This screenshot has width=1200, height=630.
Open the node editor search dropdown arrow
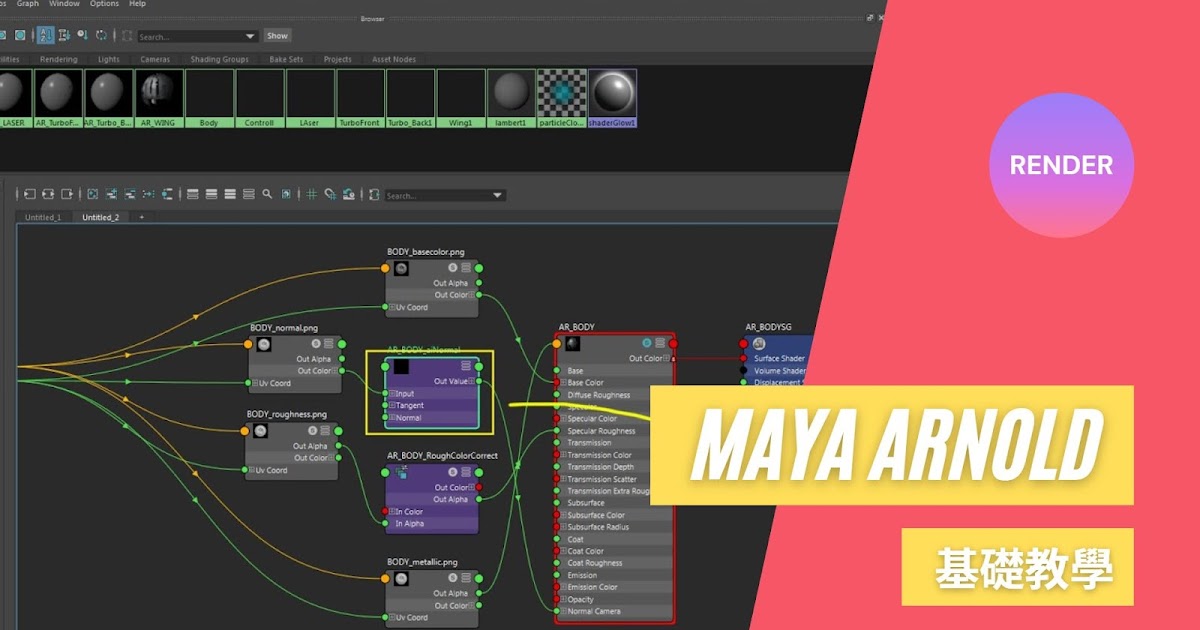point(497,196)
